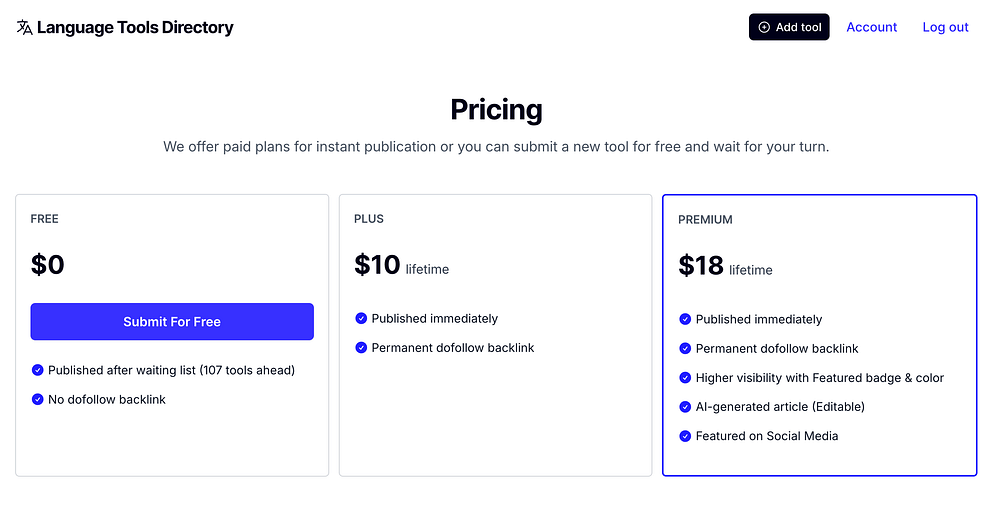Click the translate logo icon in header
The image size is (1000, 525).
[x=25, y=27]
